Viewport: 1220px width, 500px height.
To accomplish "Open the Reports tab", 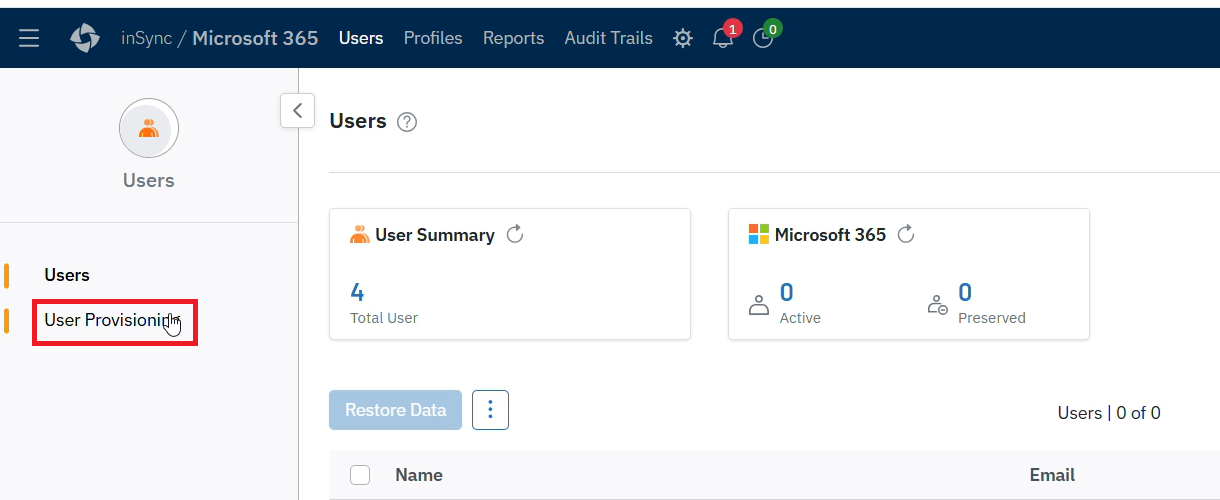I will (514, 38).
